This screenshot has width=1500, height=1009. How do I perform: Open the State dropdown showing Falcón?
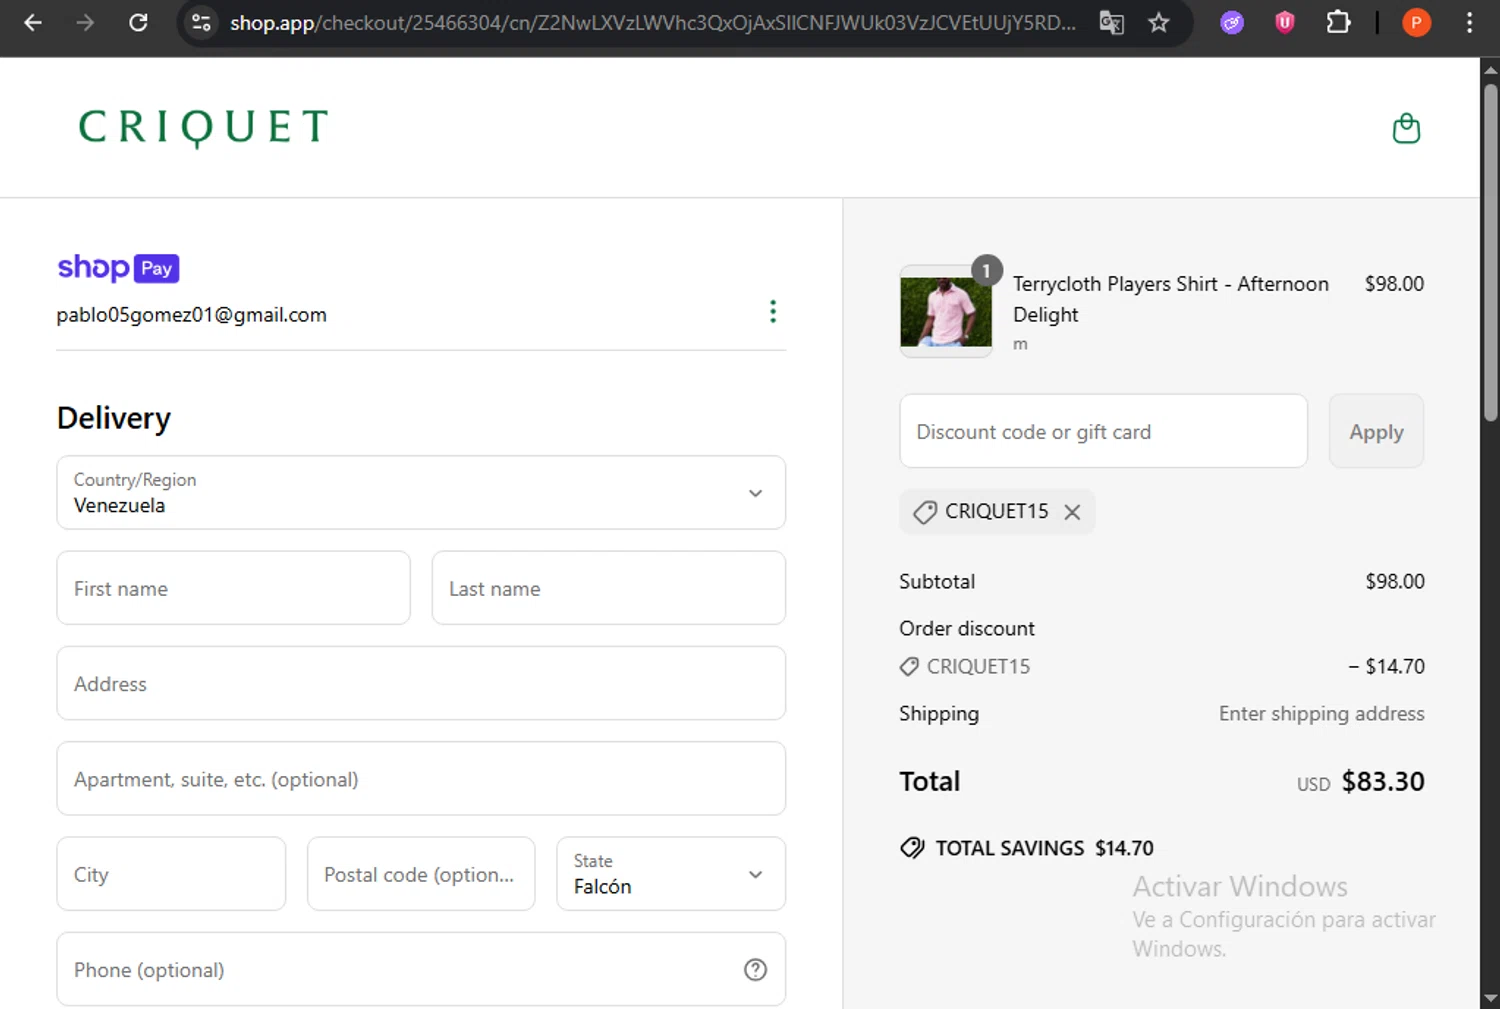click(x=671, y=874)
